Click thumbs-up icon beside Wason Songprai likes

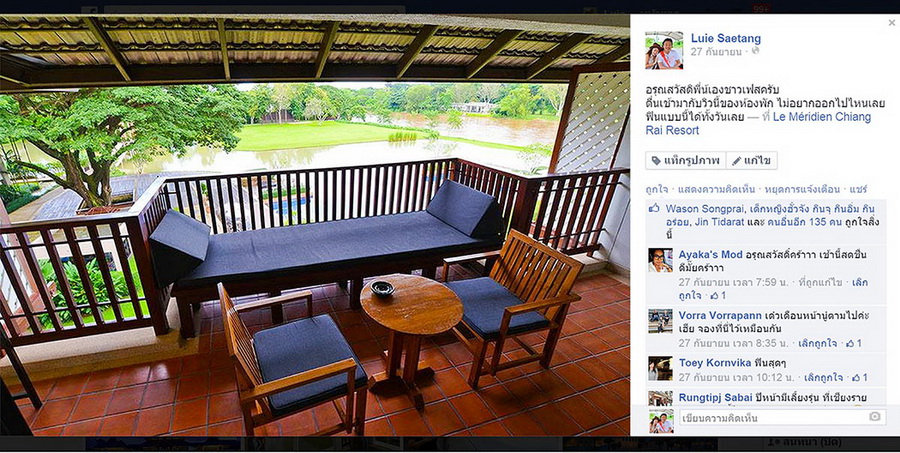[654, 208]
